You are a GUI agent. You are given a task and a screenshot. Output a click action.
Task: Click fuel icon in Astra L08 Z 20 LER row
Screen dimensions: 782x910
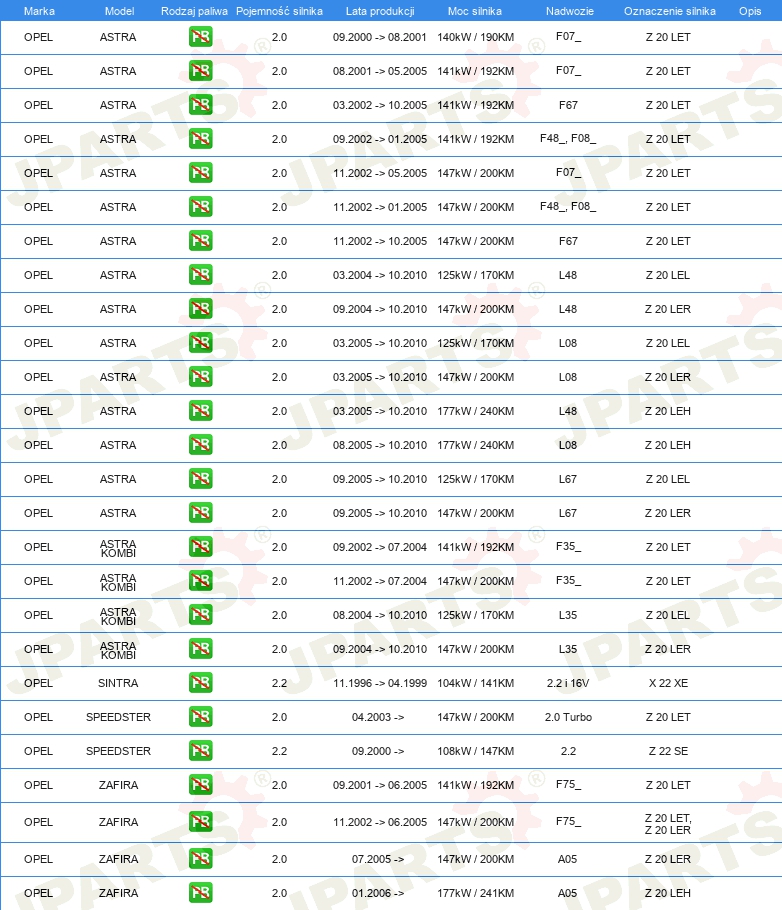(200, 377)
